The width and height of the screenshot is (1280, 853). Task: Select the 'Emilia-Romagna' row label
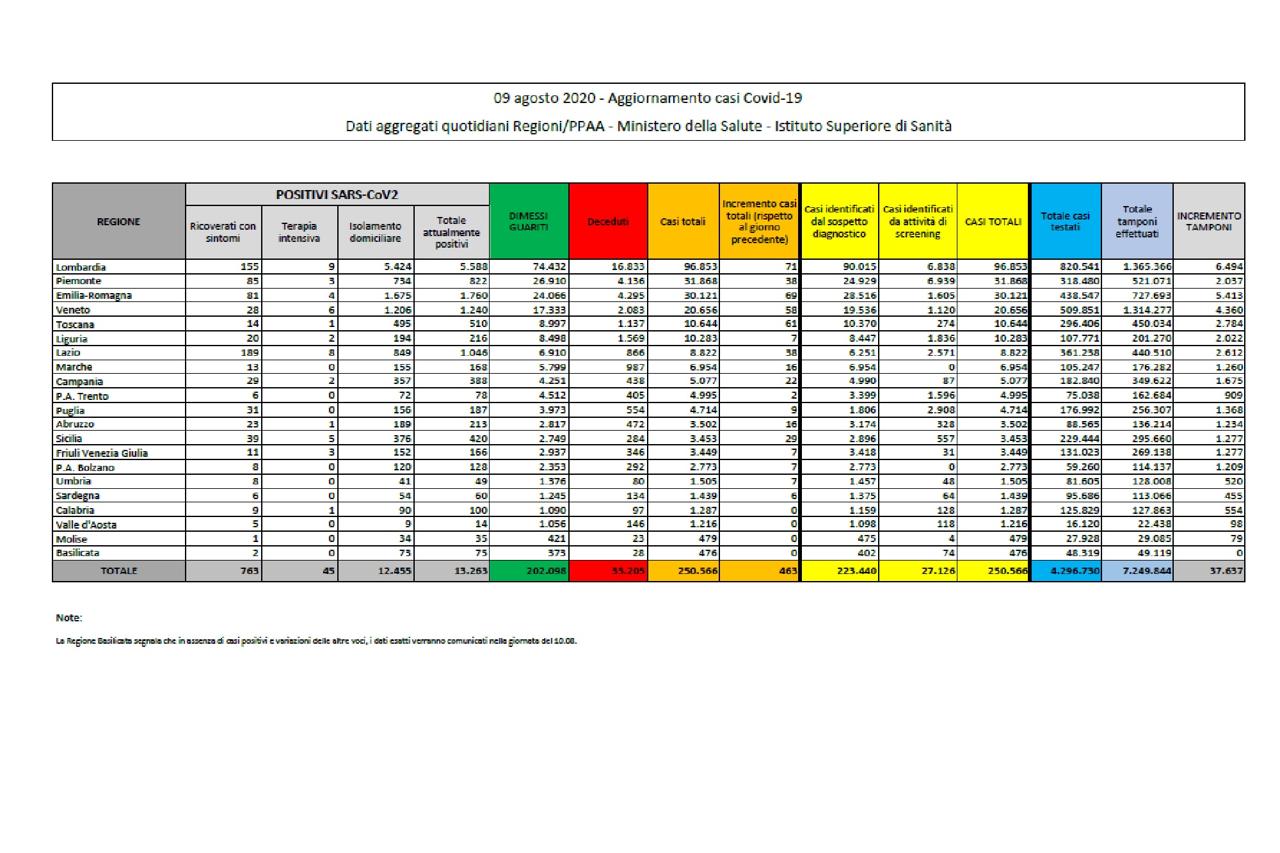pyautogui.click(x=93, y=298)
